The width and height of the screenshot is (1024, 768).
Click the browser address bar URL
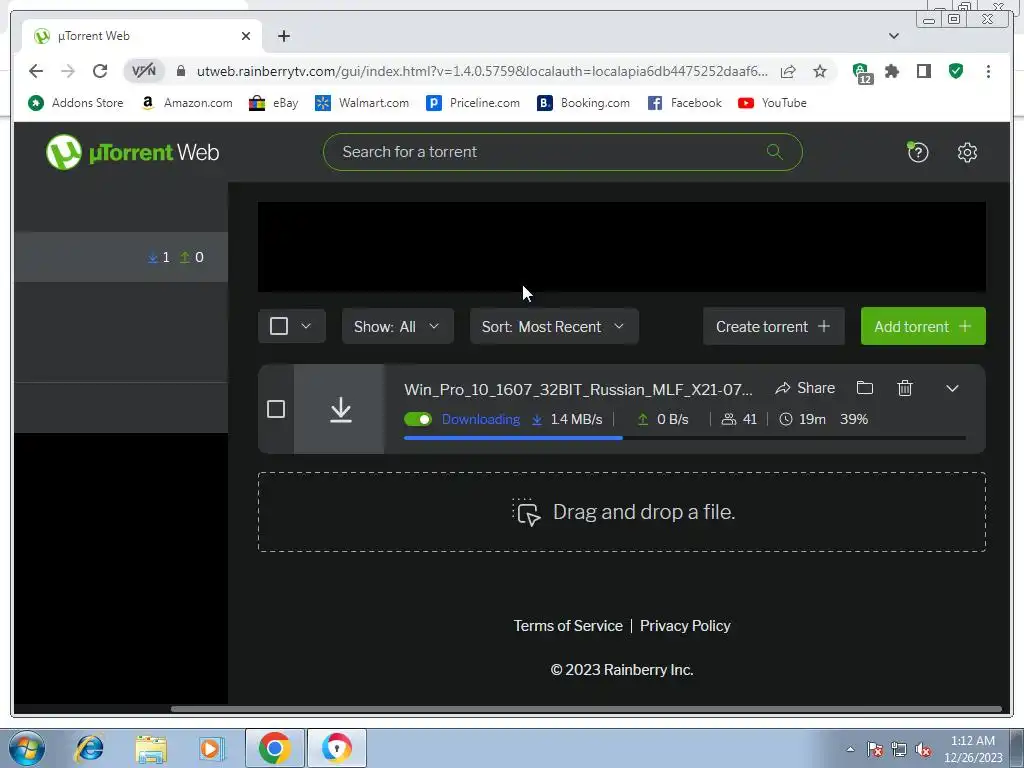coord(482,71)
